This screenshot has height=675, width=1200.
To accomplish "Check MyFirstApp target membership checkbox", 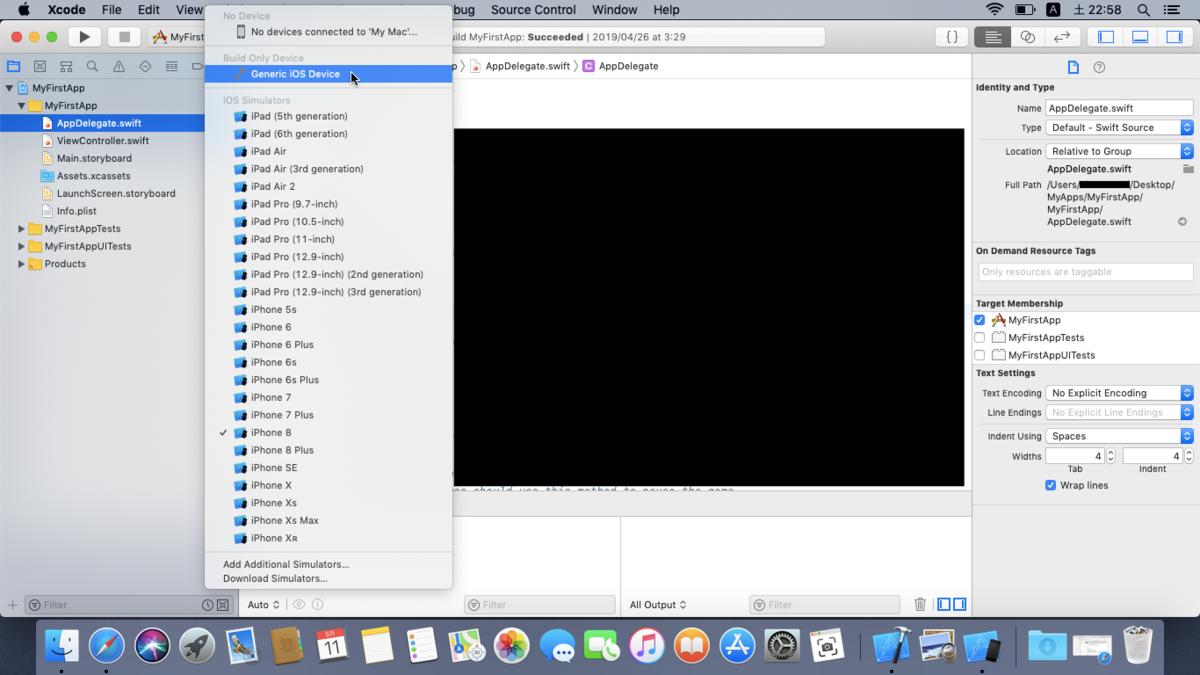I will pyautogui.click(x=980, y=320).
